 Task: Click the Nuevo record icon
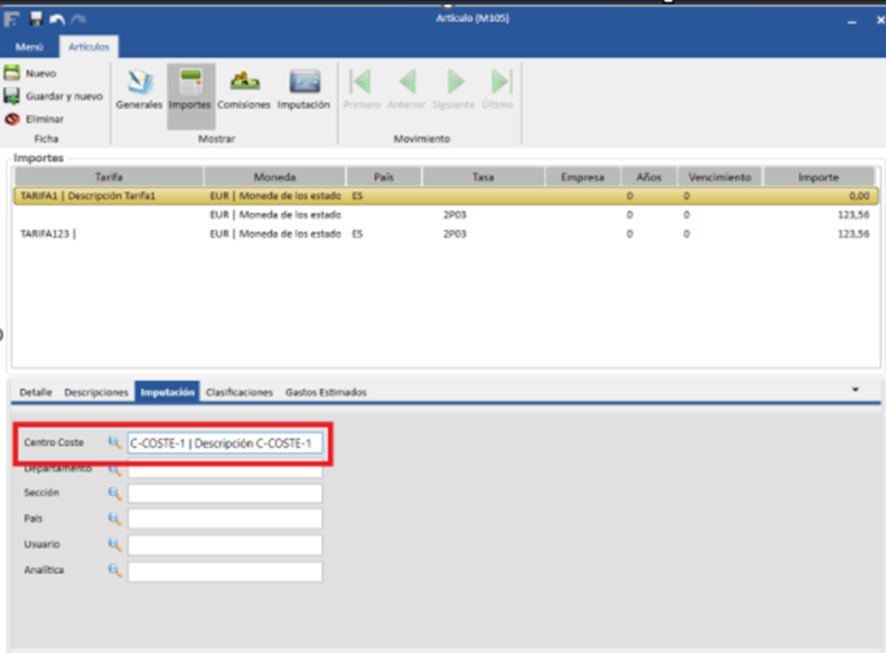(12, 73)
